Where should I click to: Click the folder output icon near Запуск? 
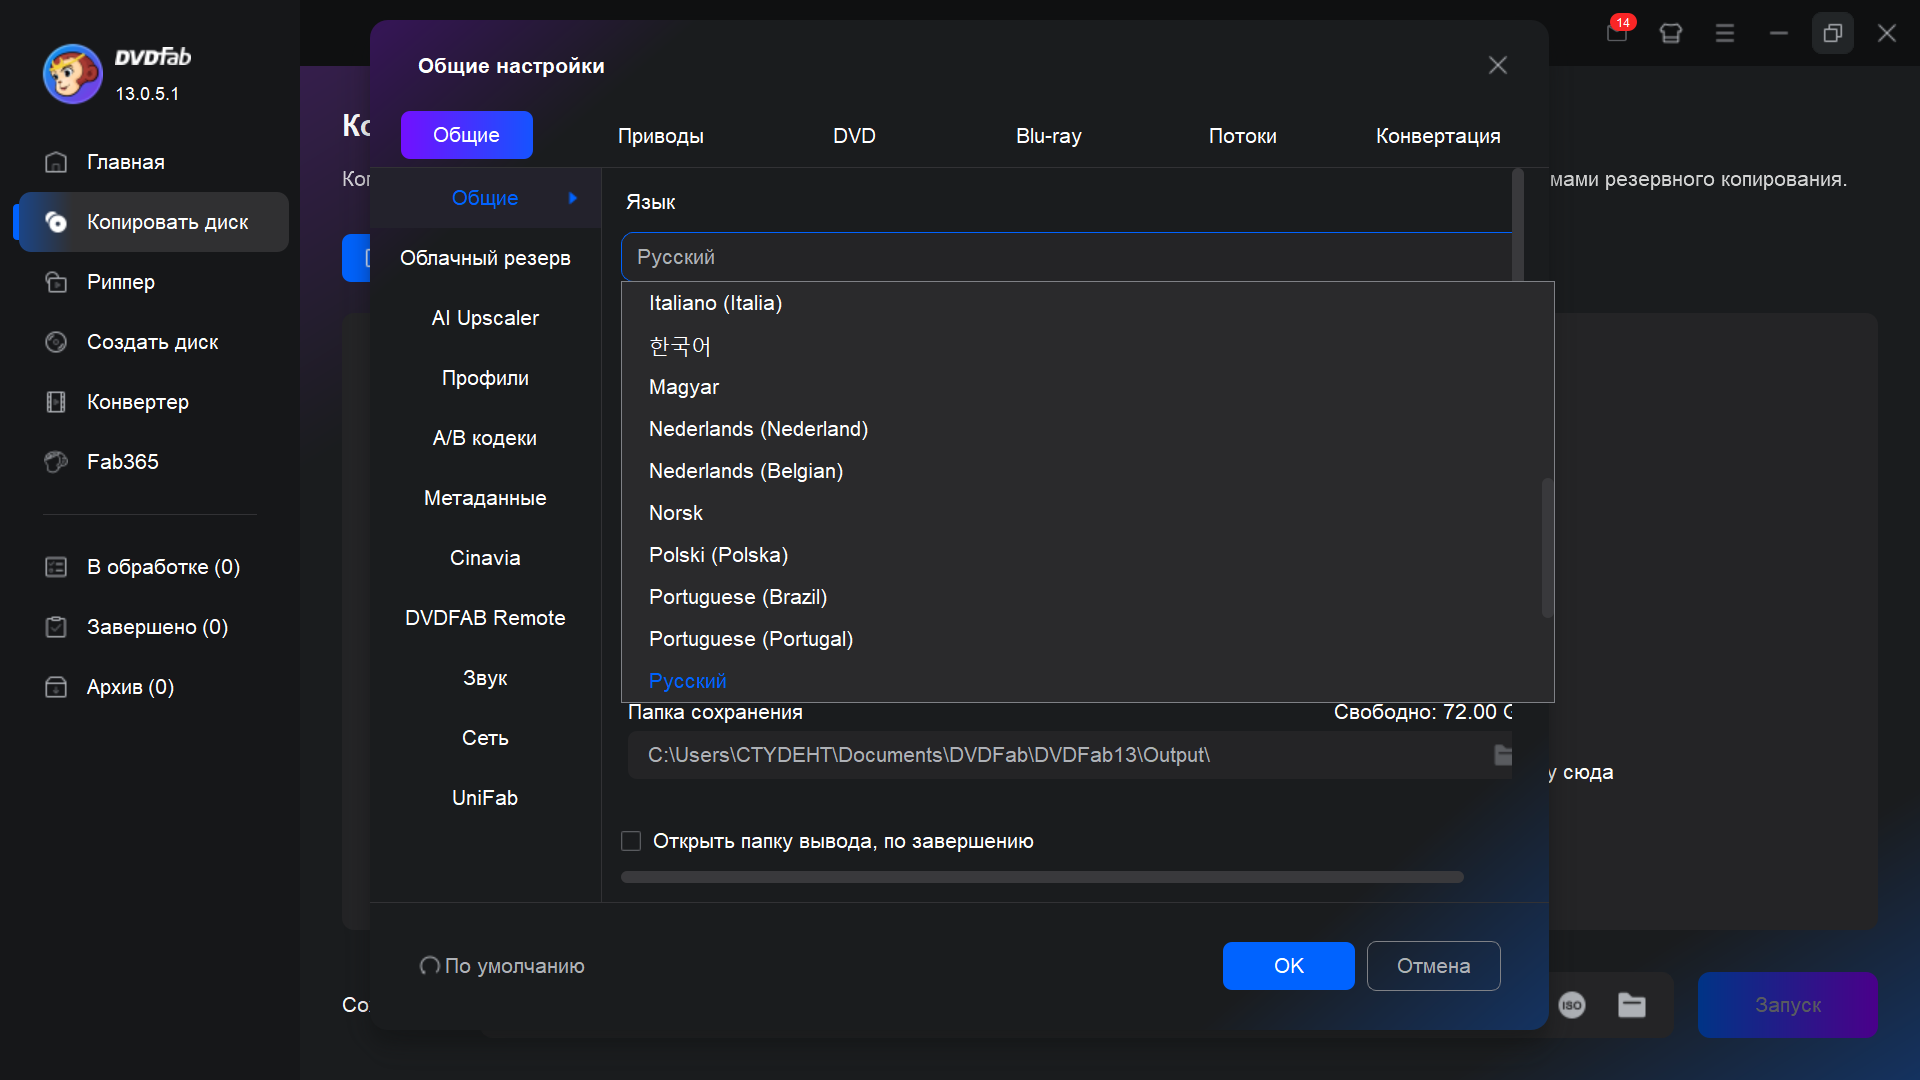click(1632, 1005)
